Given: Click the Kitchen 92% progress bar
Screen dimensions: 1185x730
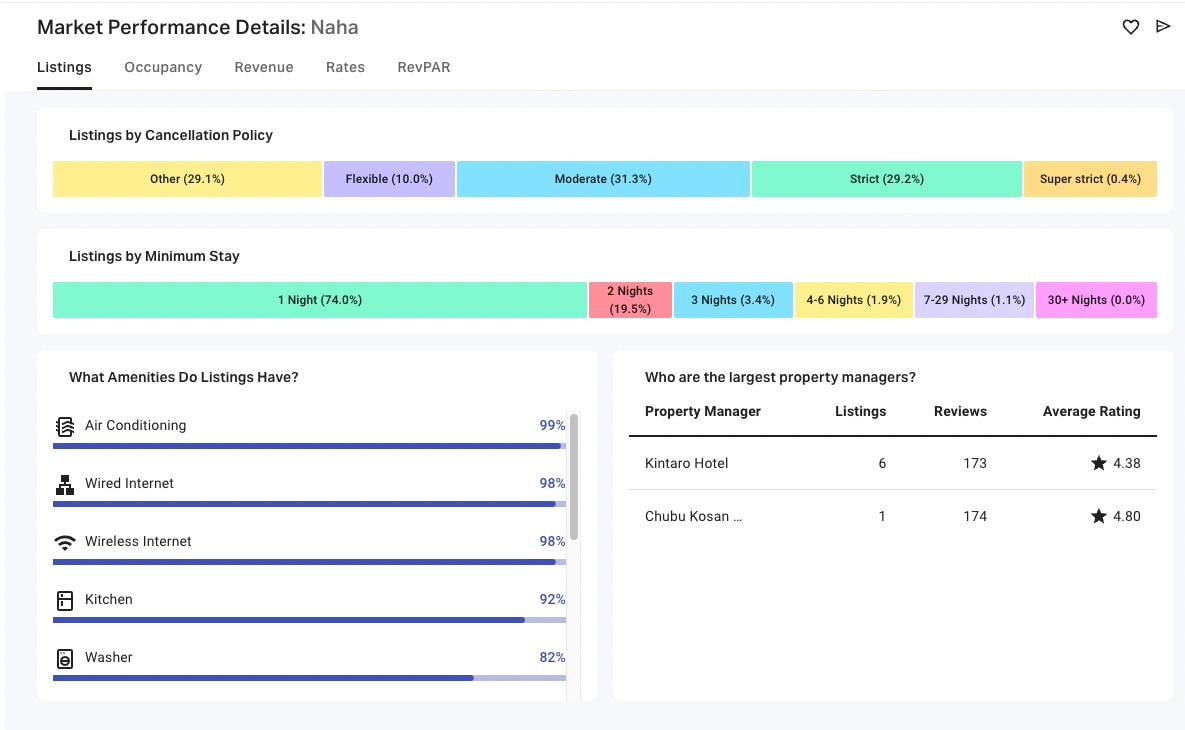Looking at the screenshot, I should pos(309,620).
